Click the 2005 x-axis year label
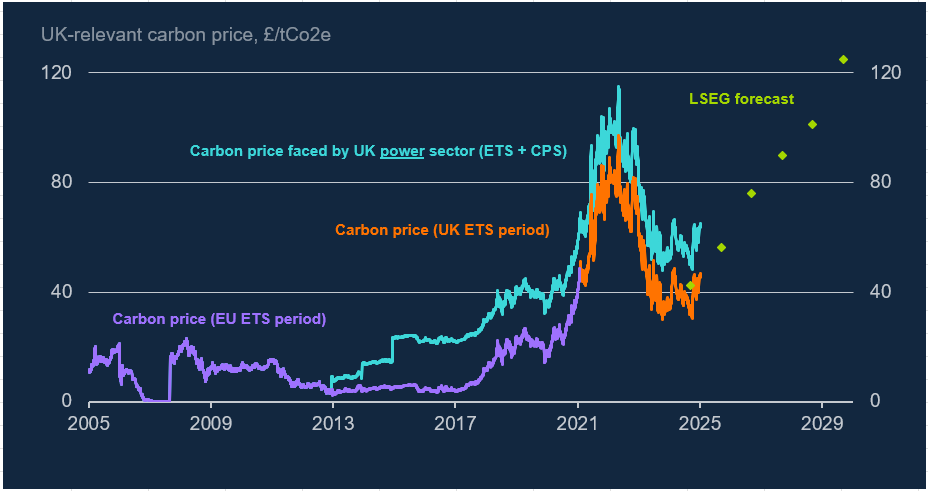This screenshot has height=491, width=928. [x=90, y=422]
